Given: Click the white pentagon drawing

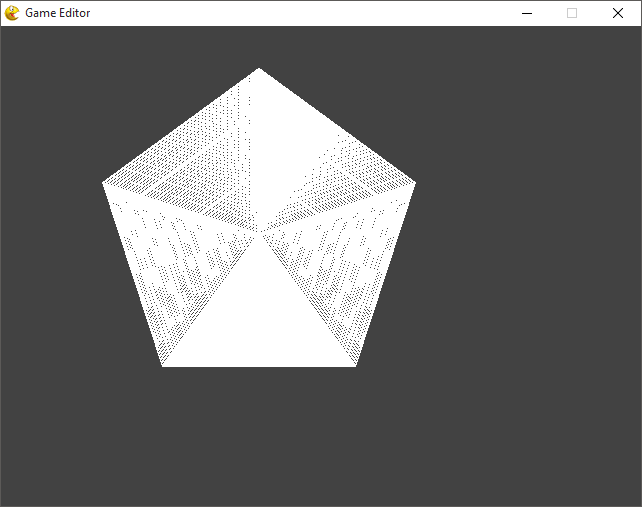Looking at the screenshot, I should pos(259,217).
